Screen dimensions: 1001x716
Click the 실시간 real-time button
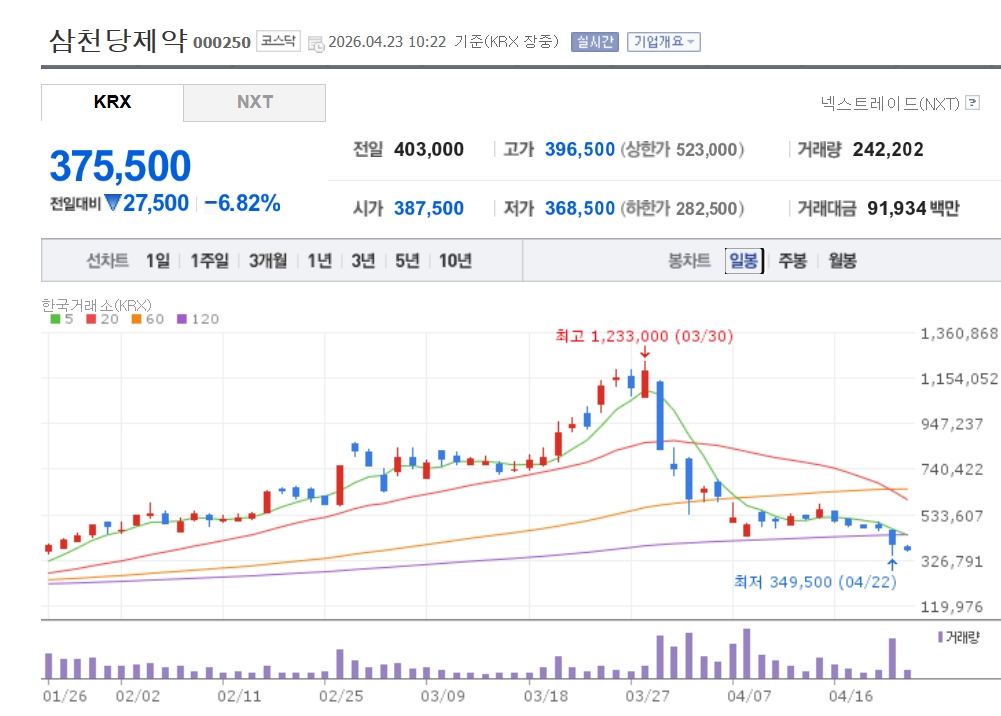pyautogui.click(x=594, y=41)
